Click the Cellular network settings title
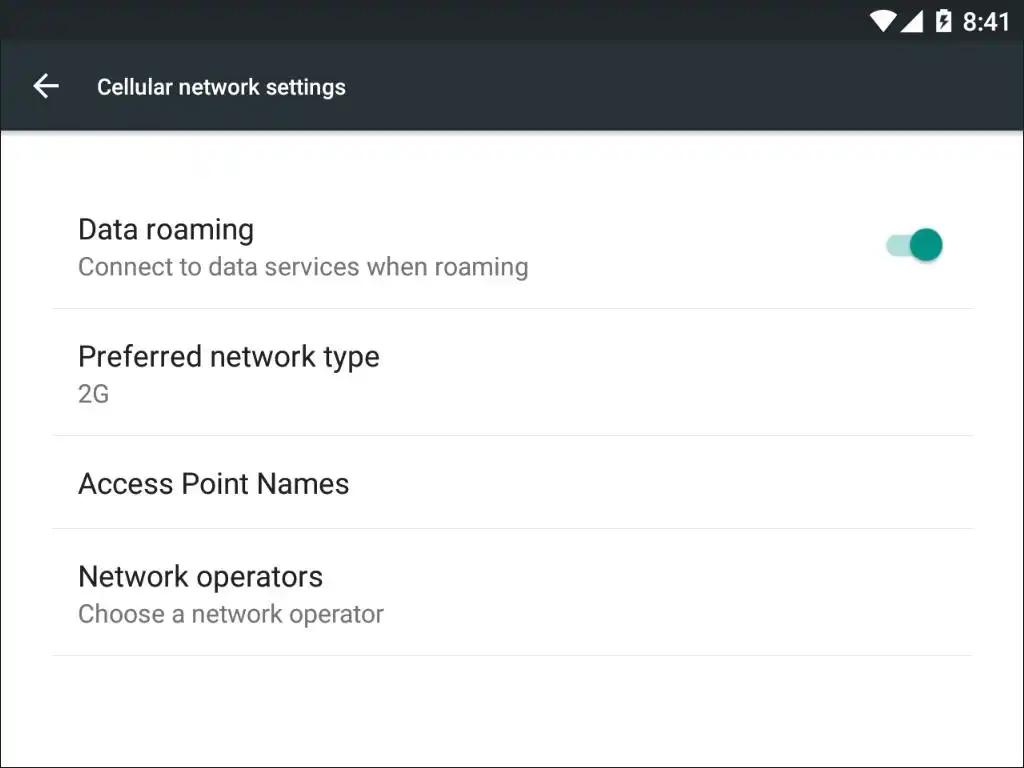1024x768 pixels. [x=221, y=87]
